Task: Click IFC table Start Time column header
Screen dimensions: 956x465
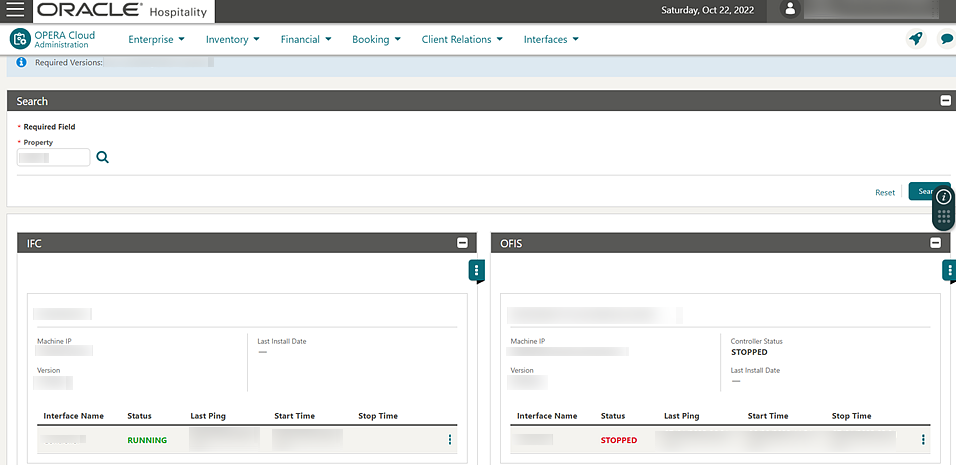Action: (294, 416)
